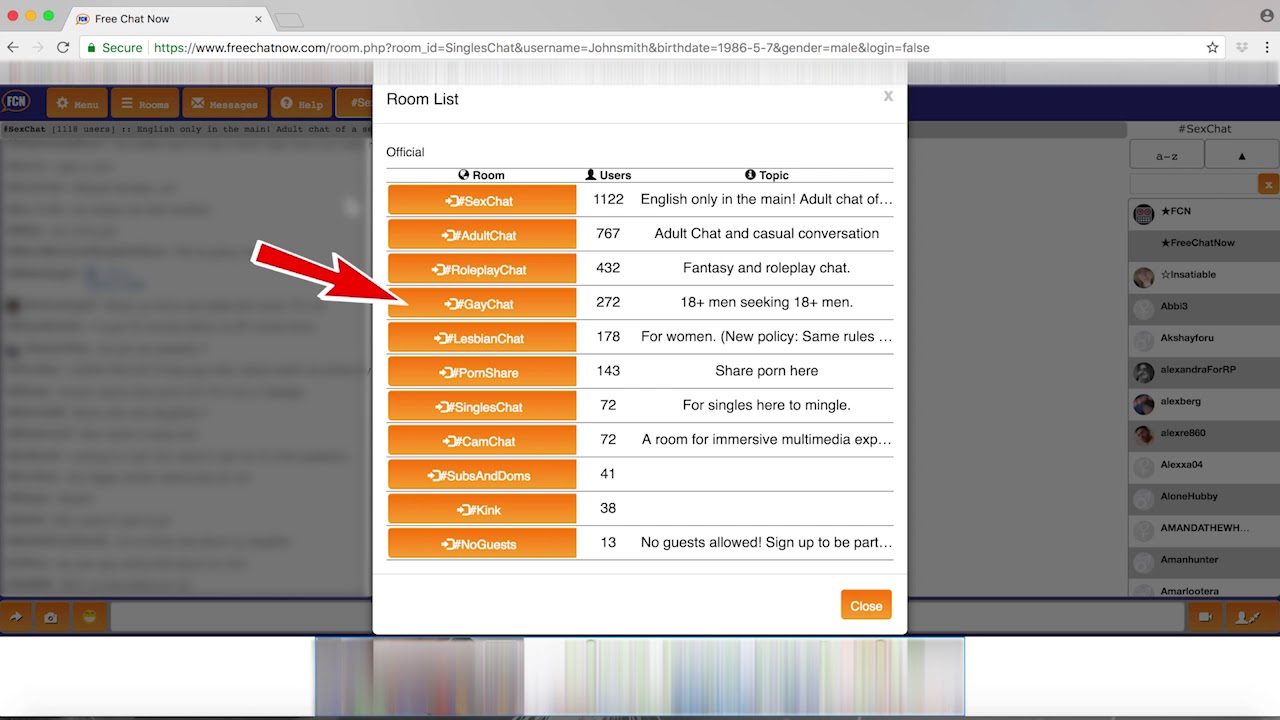Join the #PornShare room
1280x720 pixels.
(x=482, y=371)
